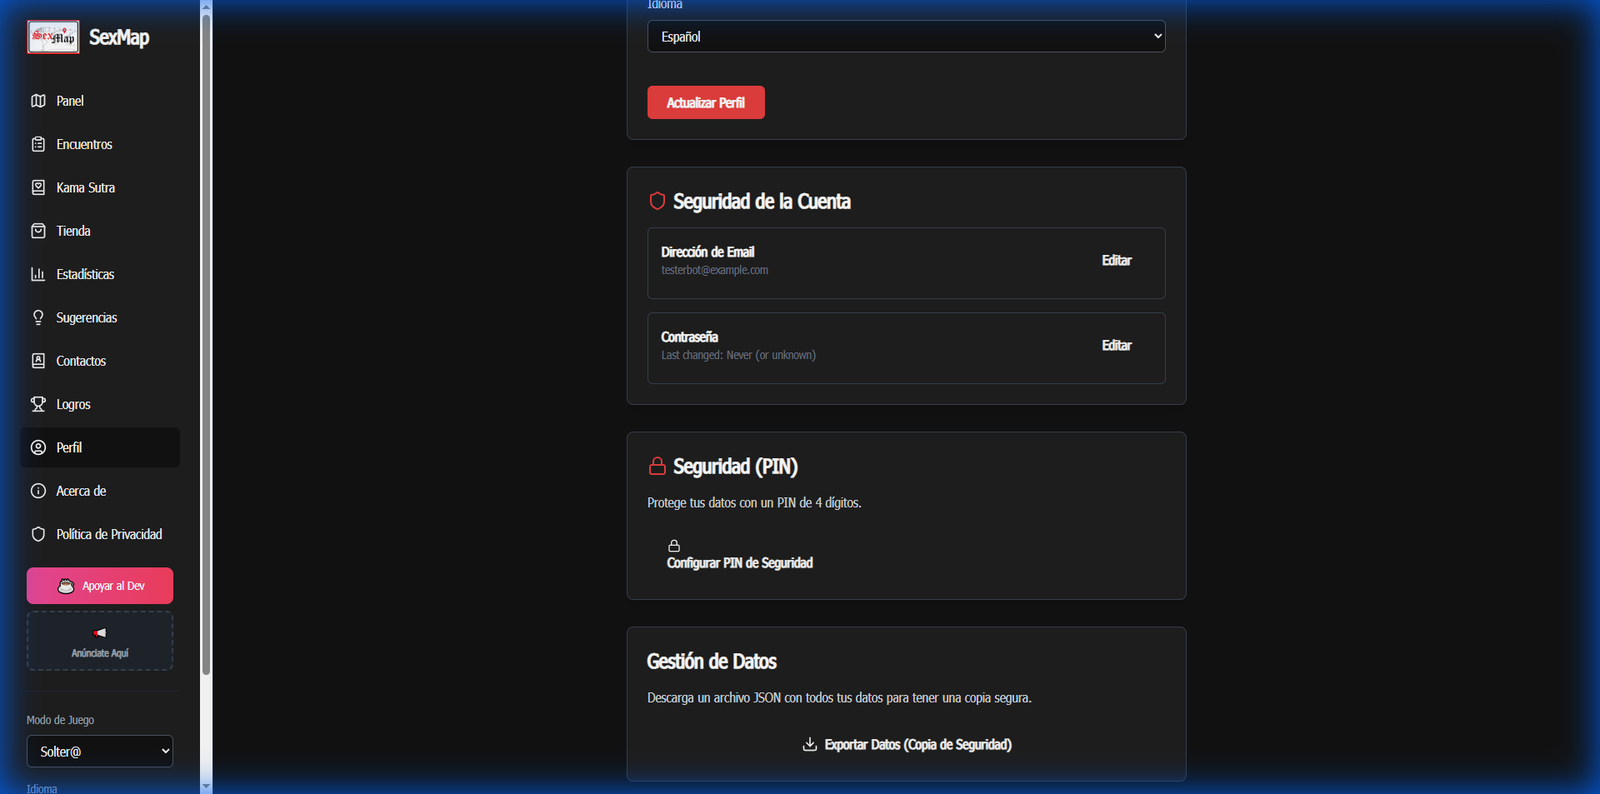Open Panel via the map icon

[x=38, y=101]
